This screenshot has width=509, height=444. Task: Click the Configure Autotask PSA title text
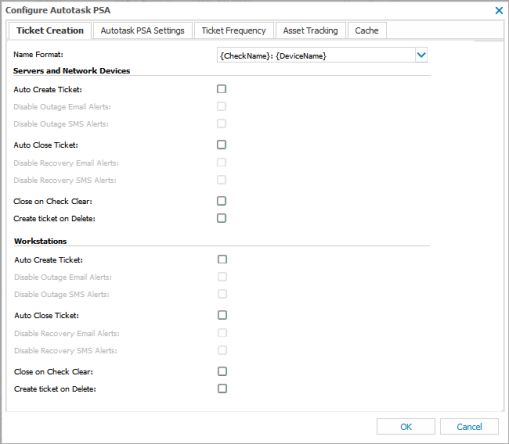(x=58, y=10)
